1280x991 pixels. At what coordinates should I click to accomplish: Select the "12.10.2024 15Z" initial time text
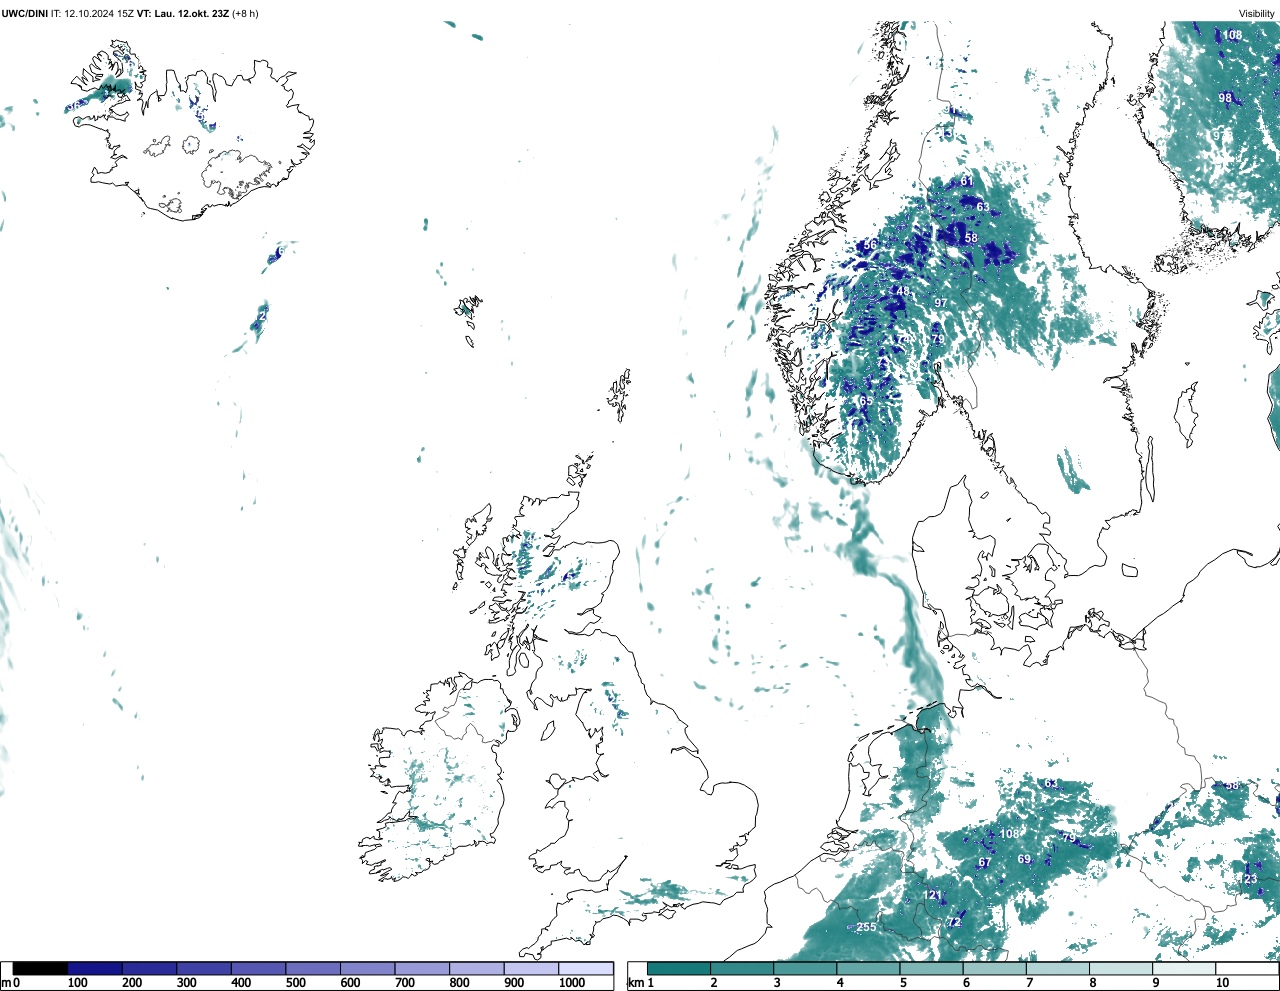click(x=99, y=13)
